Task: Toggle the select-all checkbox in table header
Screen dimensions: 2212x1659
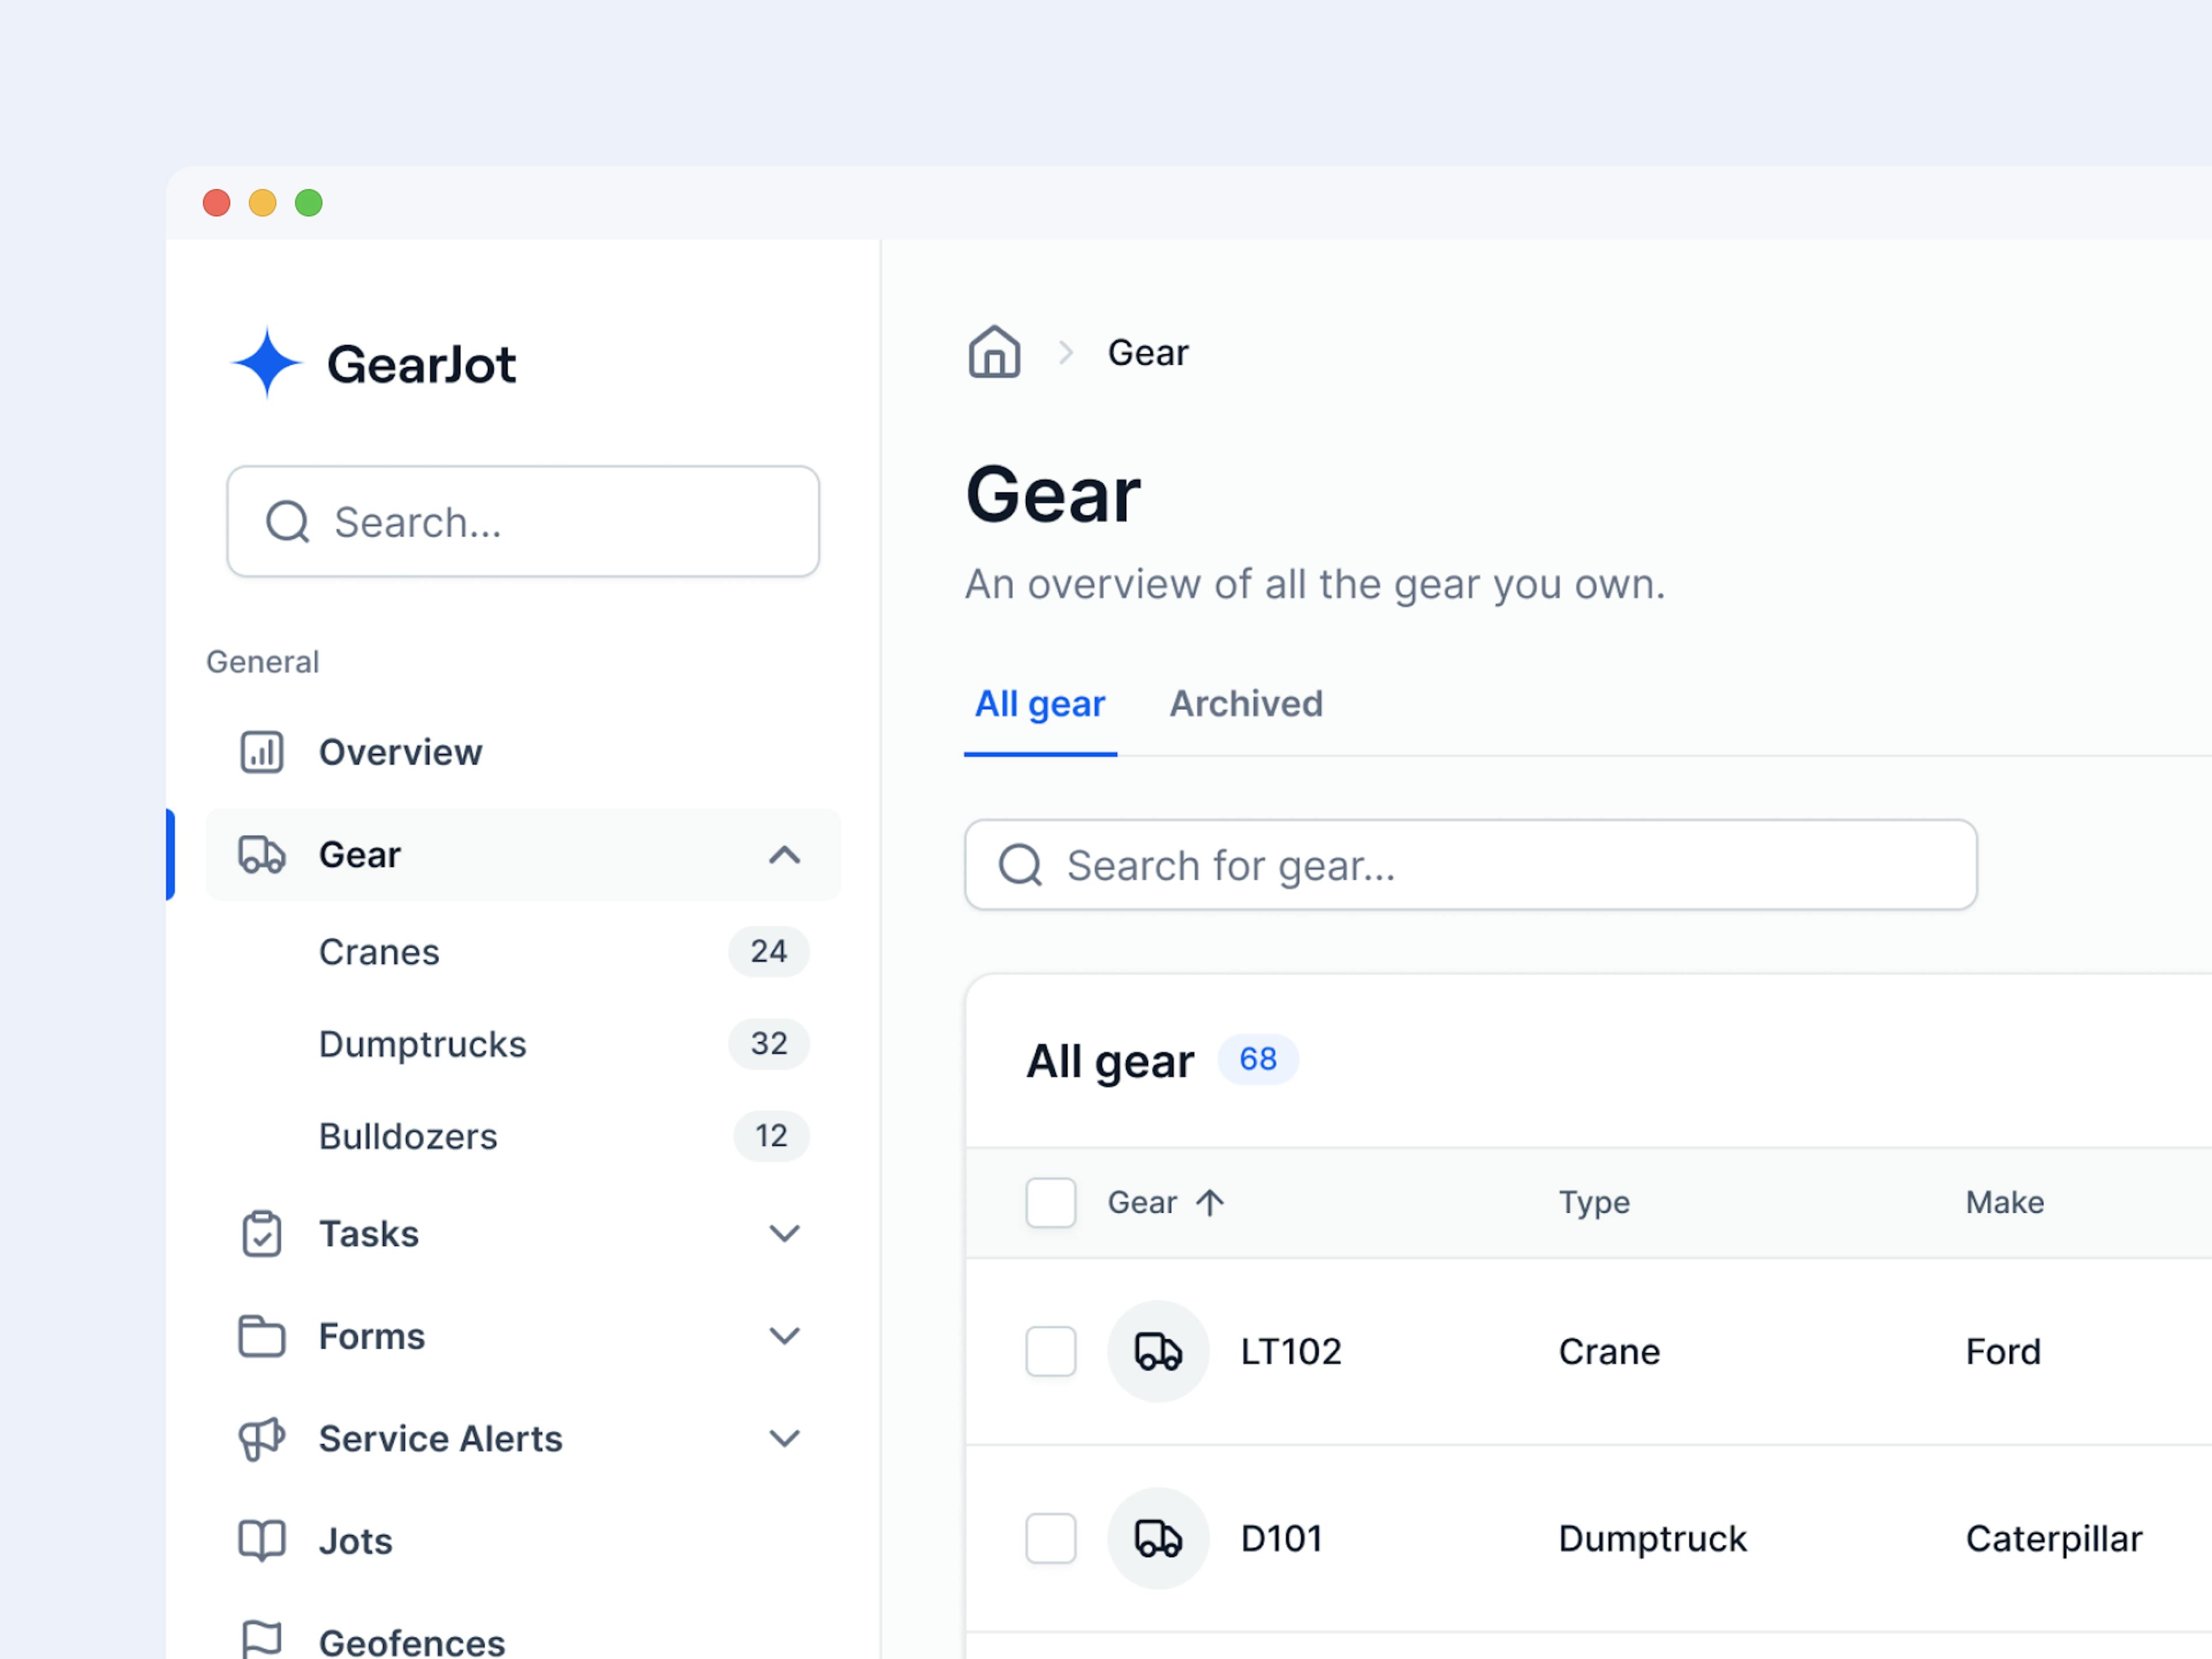Action: coord(1051,1202)
